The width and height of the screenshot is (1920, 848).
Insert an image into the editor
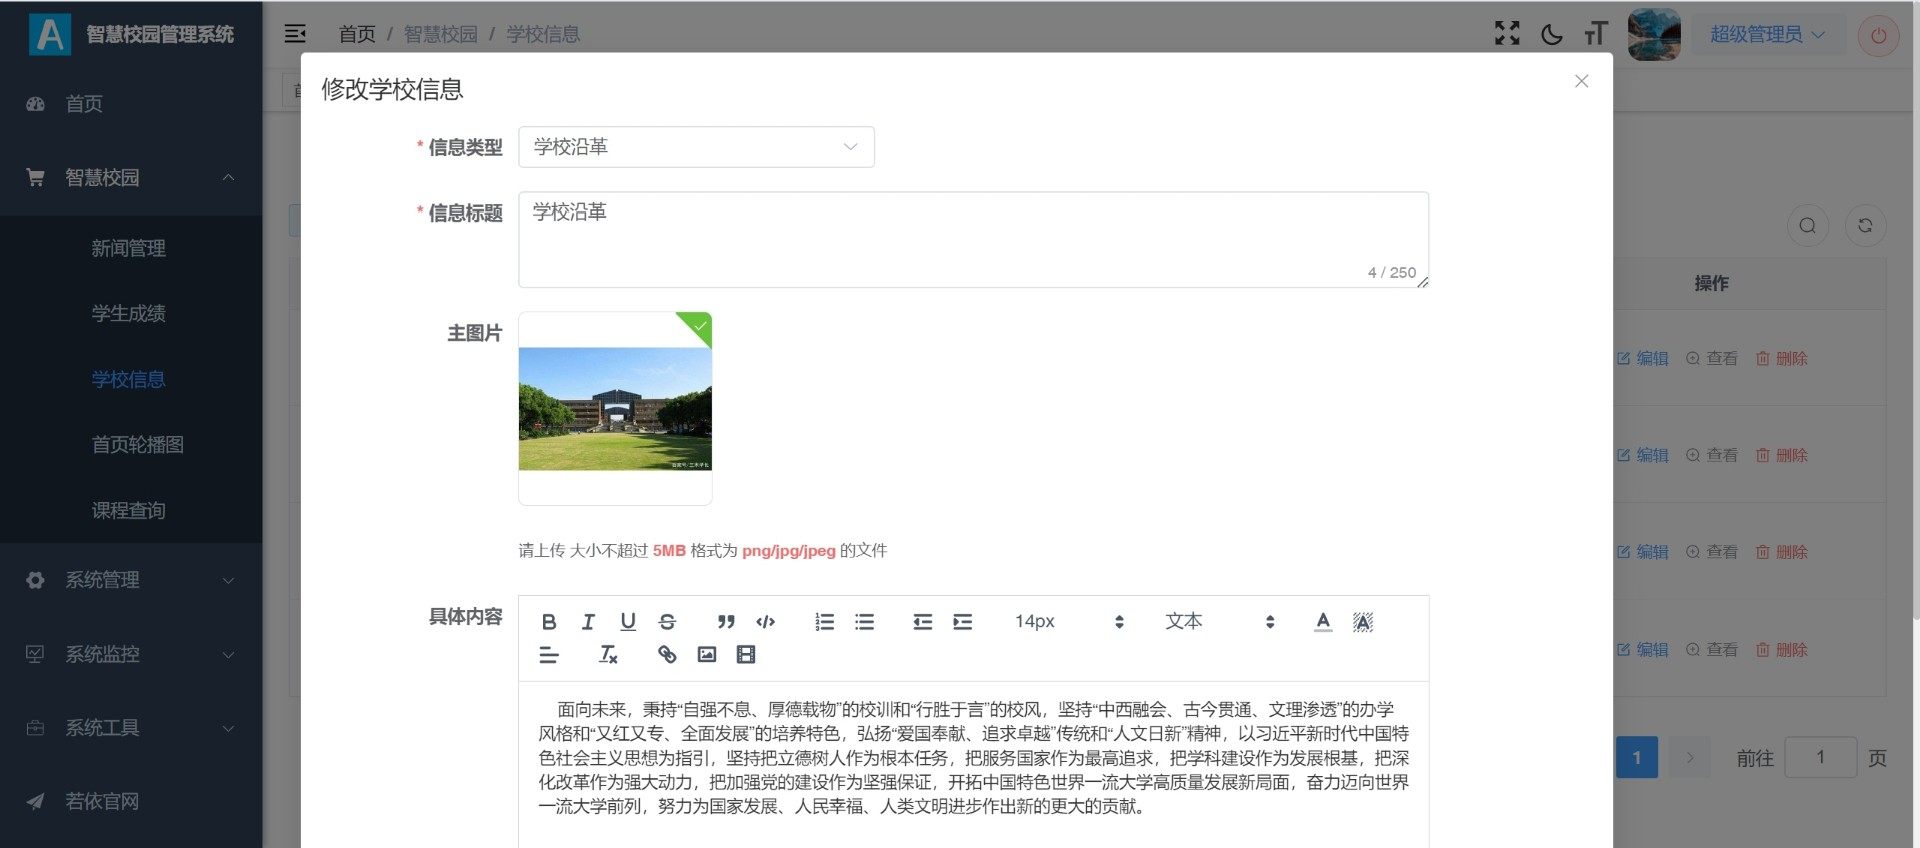pos(707,655)
